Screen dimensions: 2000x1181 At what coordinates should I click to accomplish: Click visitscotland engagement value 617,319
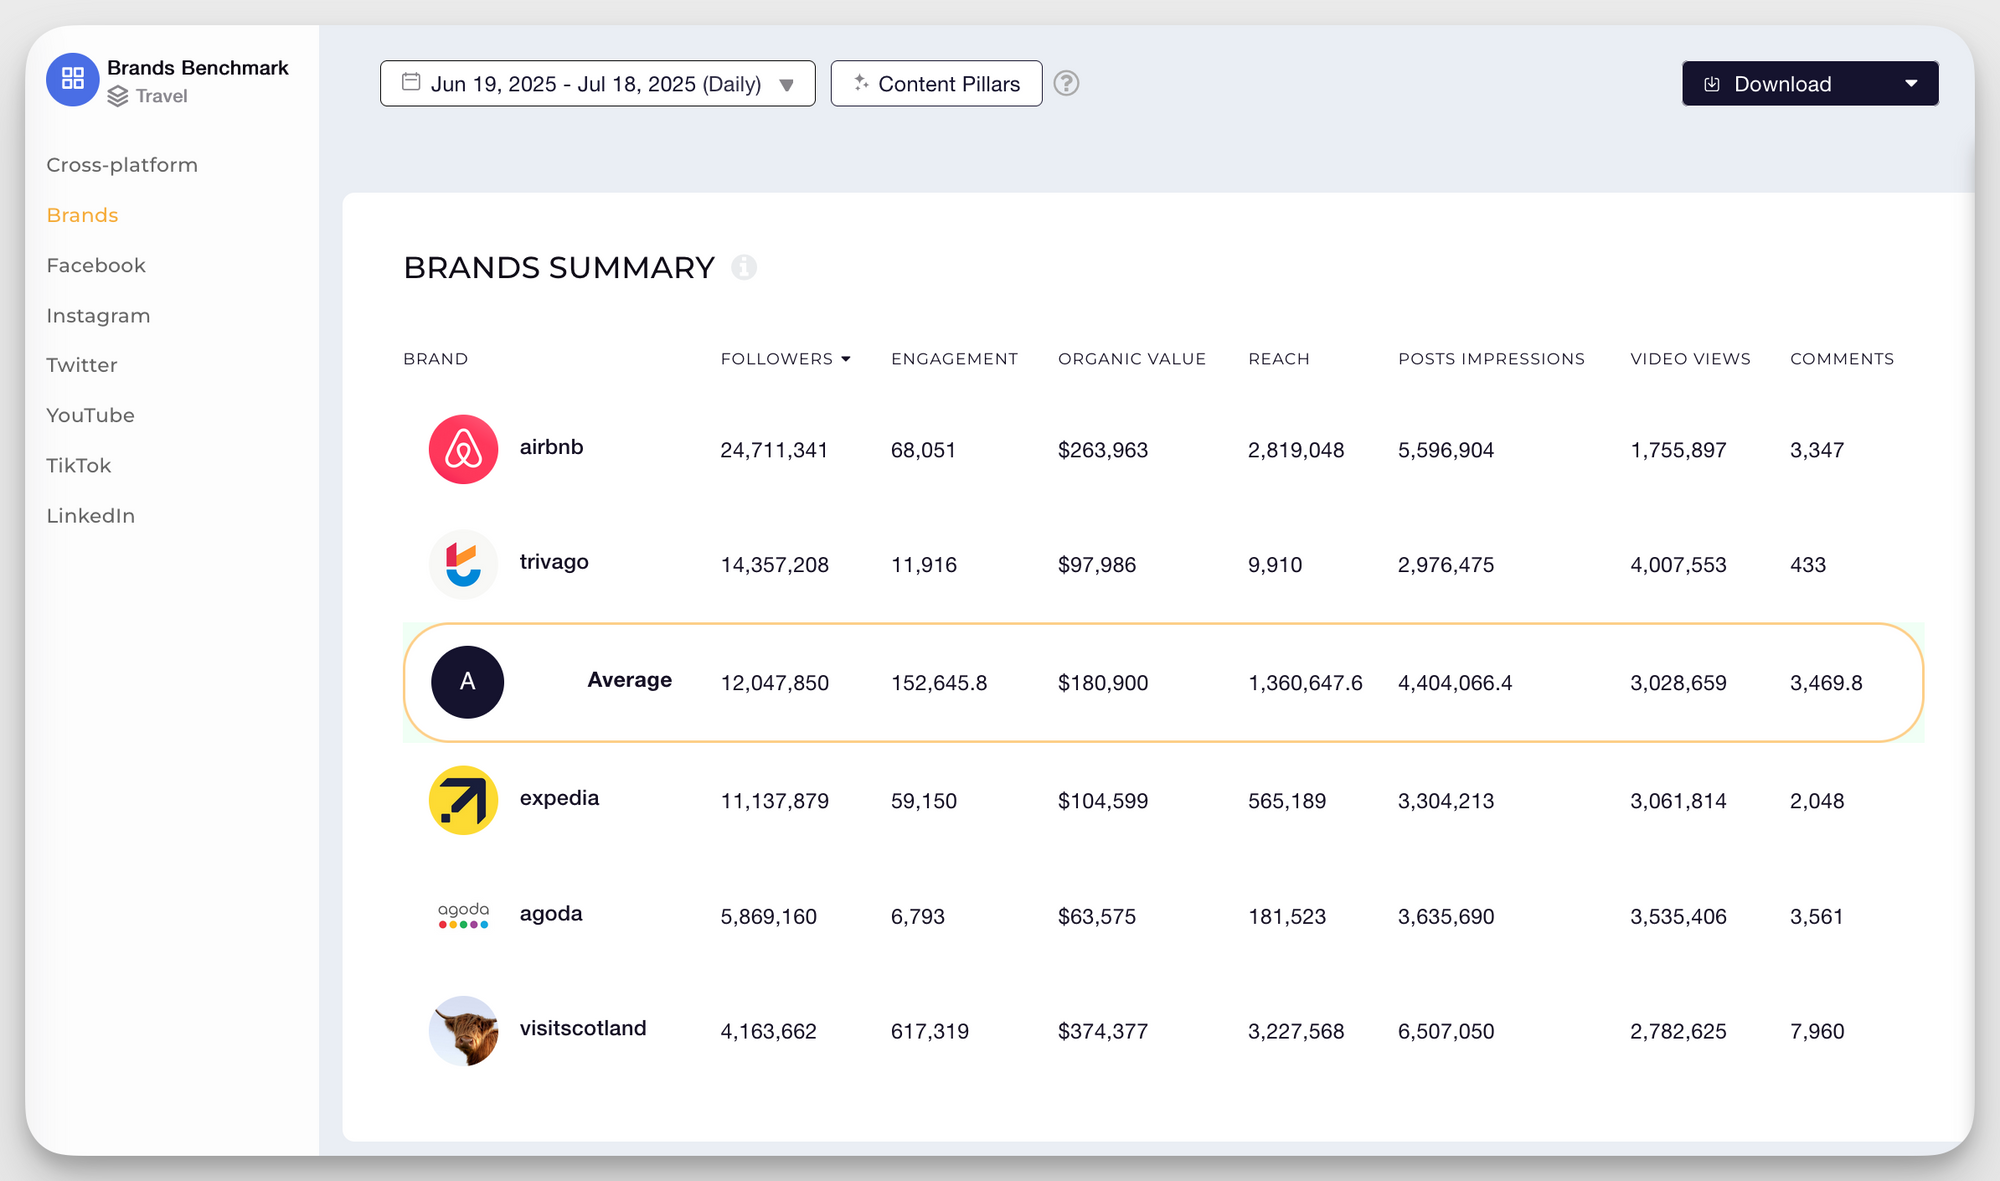point(930,1032)
